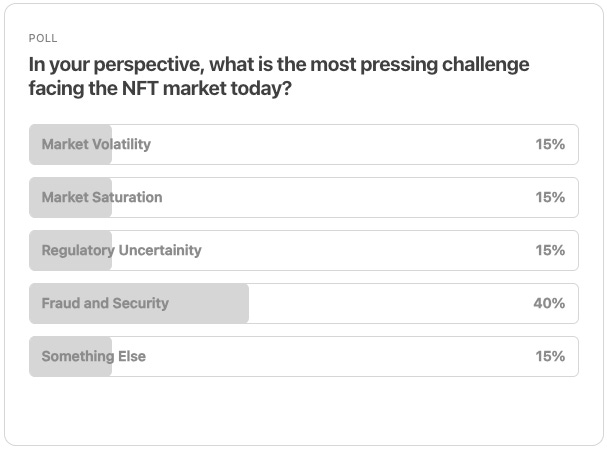Click the 40% result on Fraud and Security
Image resolution: width=607 pixels, height=452 pixels.
(x=549, y=303)
